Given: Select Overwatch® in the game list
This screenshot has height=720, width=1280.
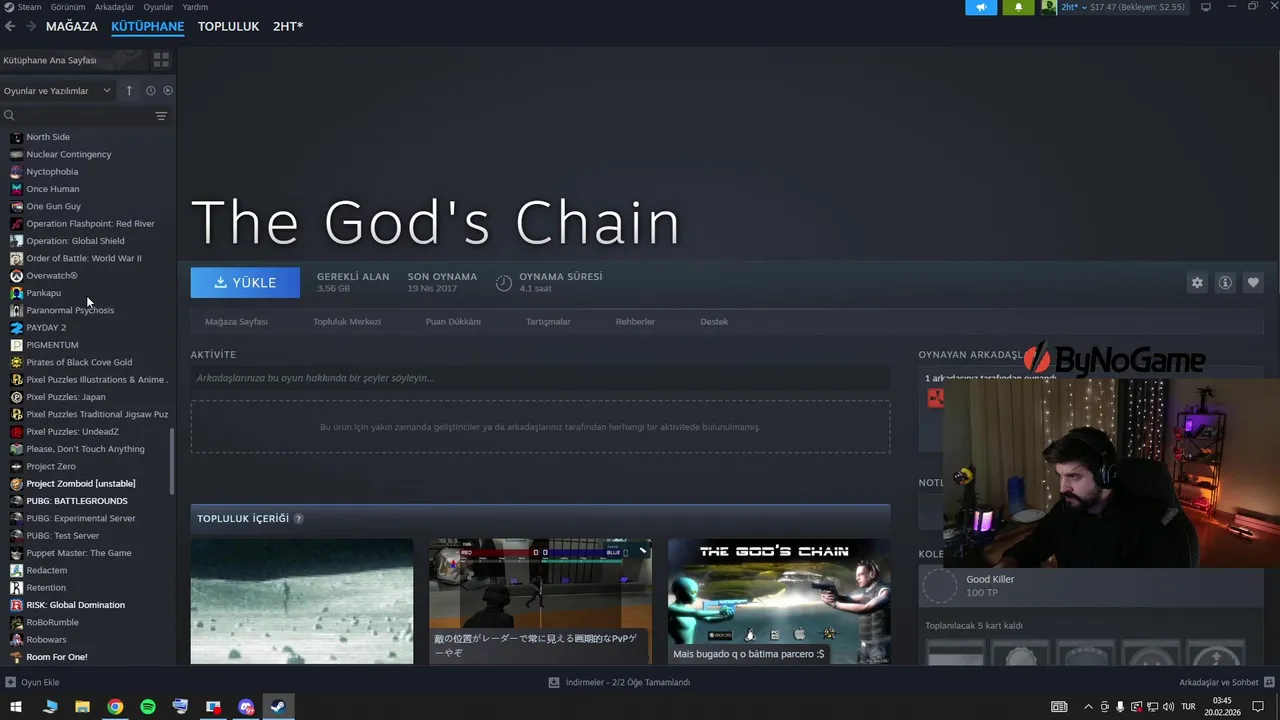Looking at the screenshot, I should [x=51, y=276].
